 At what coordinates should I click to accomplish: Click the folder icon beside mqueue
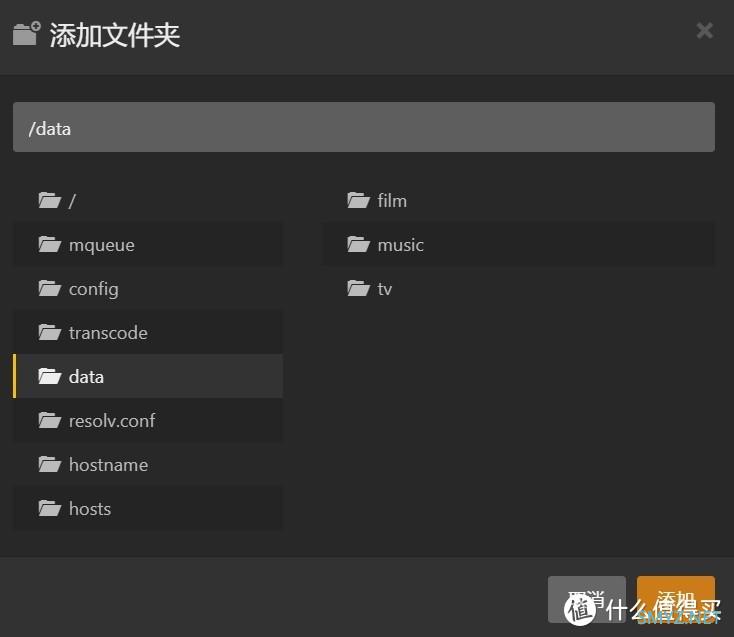pos(49,245)
